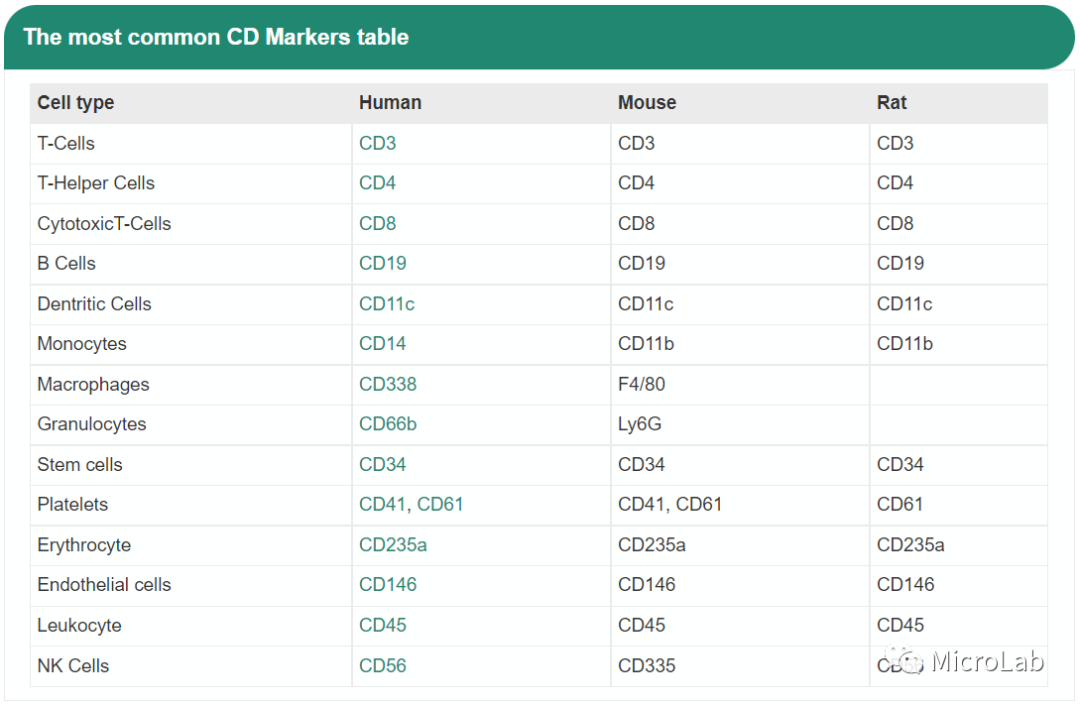Image resolution: width=1080 pixels, height=706 pixels.
Task: Select the Mouse column header
Action: pos(647,103)
